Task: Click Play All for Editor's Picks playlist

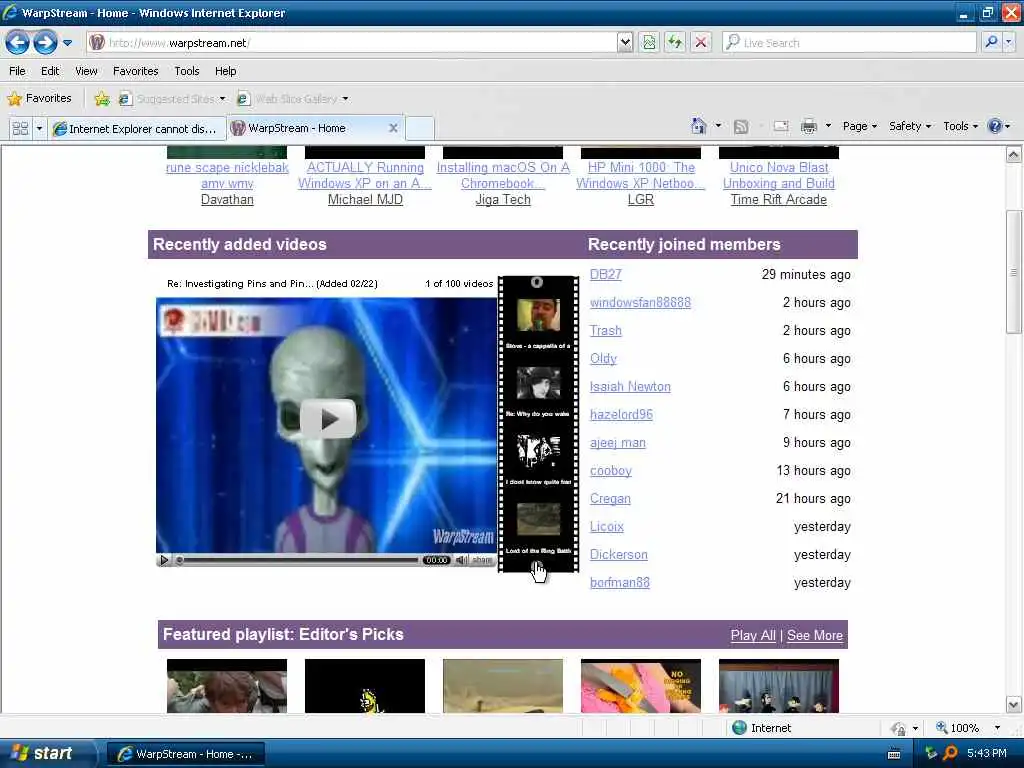Action: click(753, 635)
